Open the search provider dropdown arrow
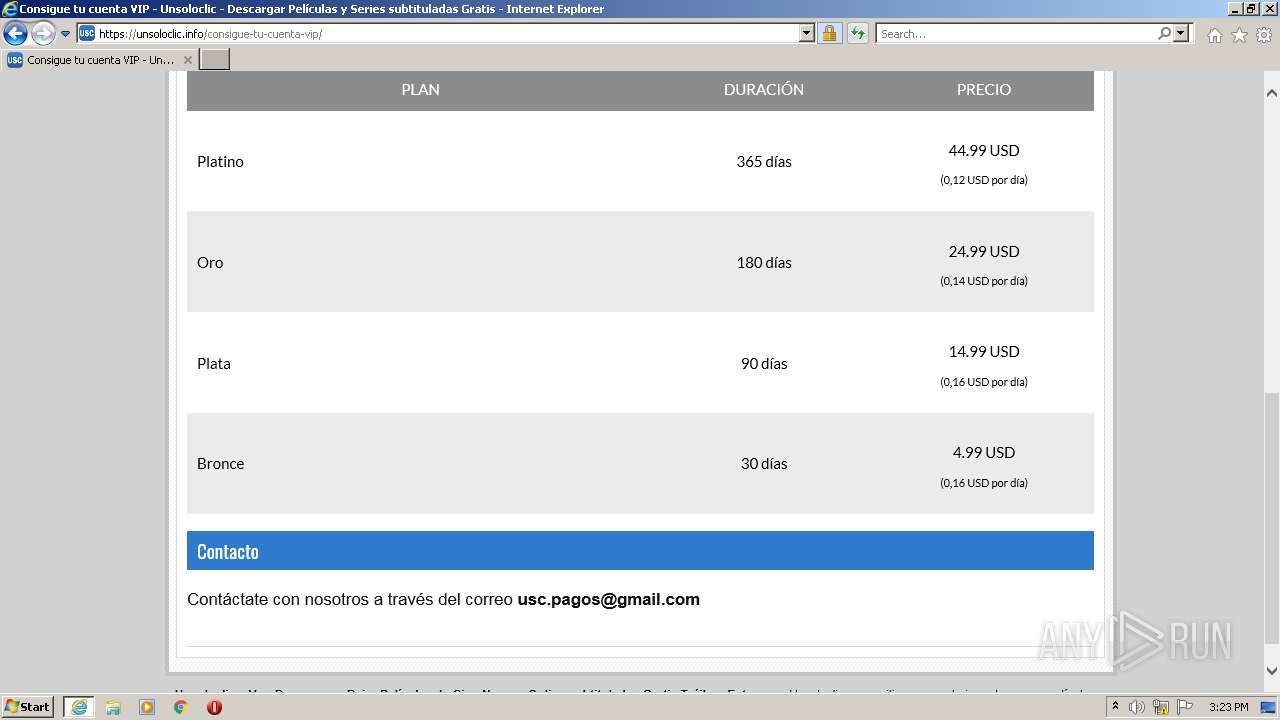 coord(1181,33)
